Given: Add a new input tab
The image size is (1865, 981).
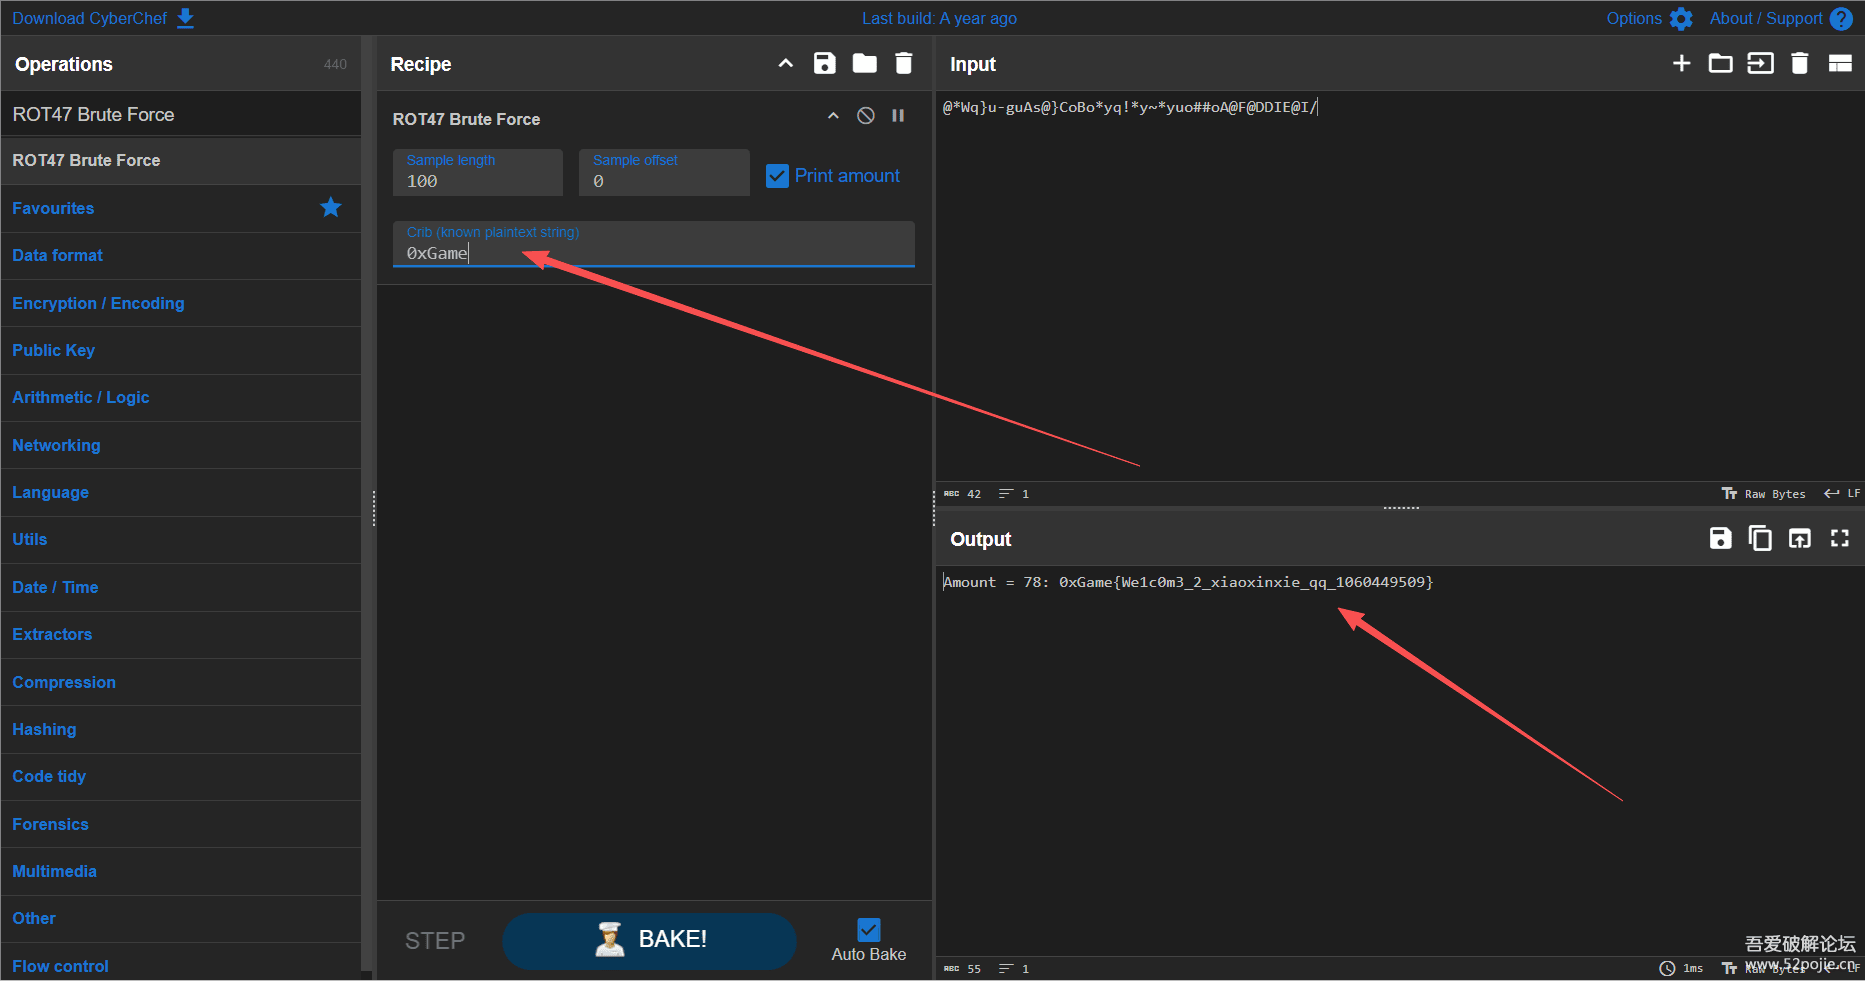Looking at the screenshot, I should (x=1681, y=64).
